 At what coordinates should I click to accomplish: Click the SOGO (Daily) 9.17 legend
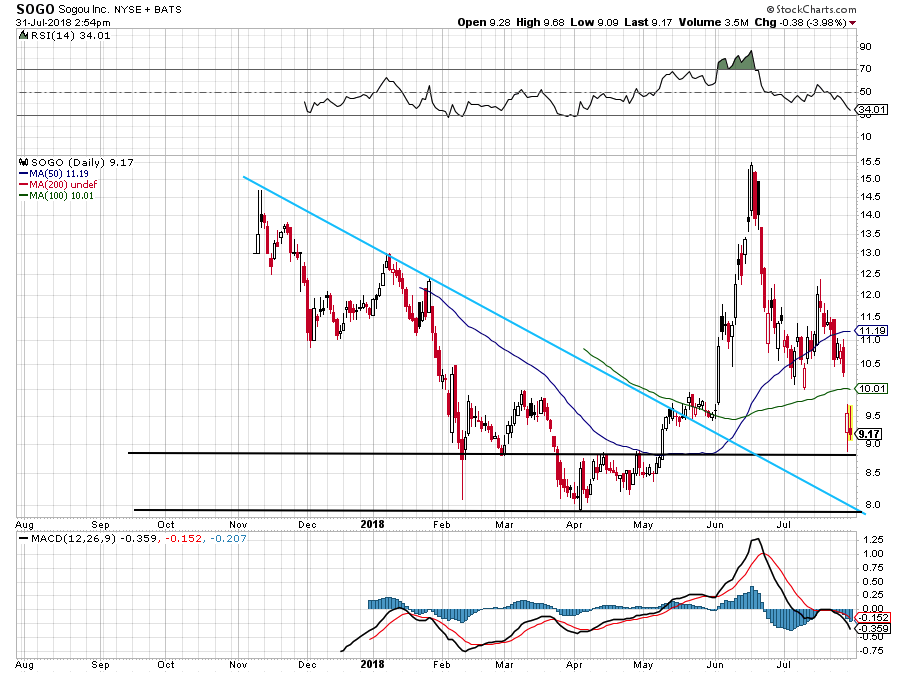coord(82,162)
